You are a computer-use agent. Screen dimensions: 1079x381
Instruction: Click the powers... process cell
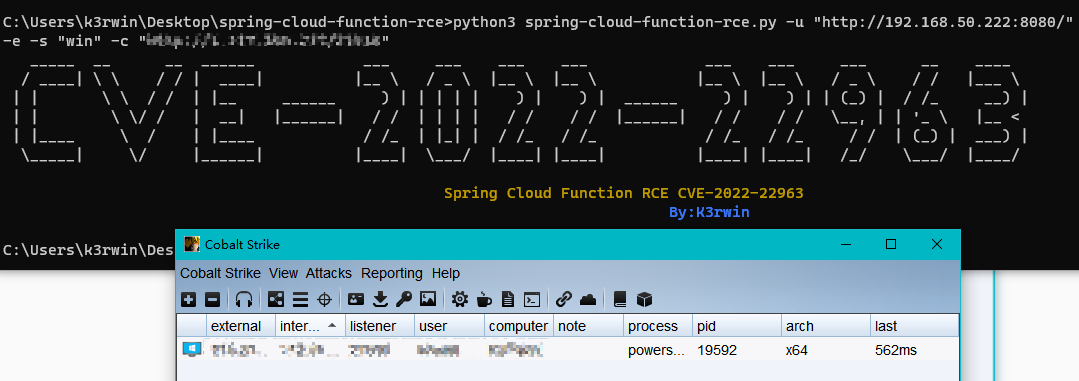click(x=656, y=351)
